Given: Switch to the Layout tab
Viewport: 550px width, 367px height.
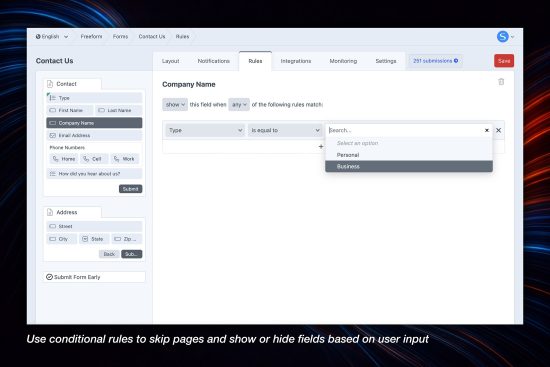Looking at the screenshot, I should [x=170, y=61].
